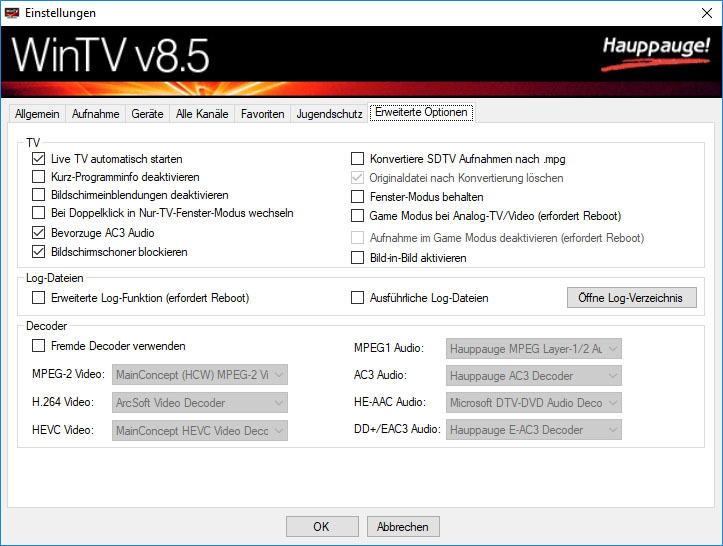Image resolution: width=723 pixels, height=546 pixels.
Task: Open the DD+/EAC3 Audio decoder dropdown
Action: click(533, 430)
